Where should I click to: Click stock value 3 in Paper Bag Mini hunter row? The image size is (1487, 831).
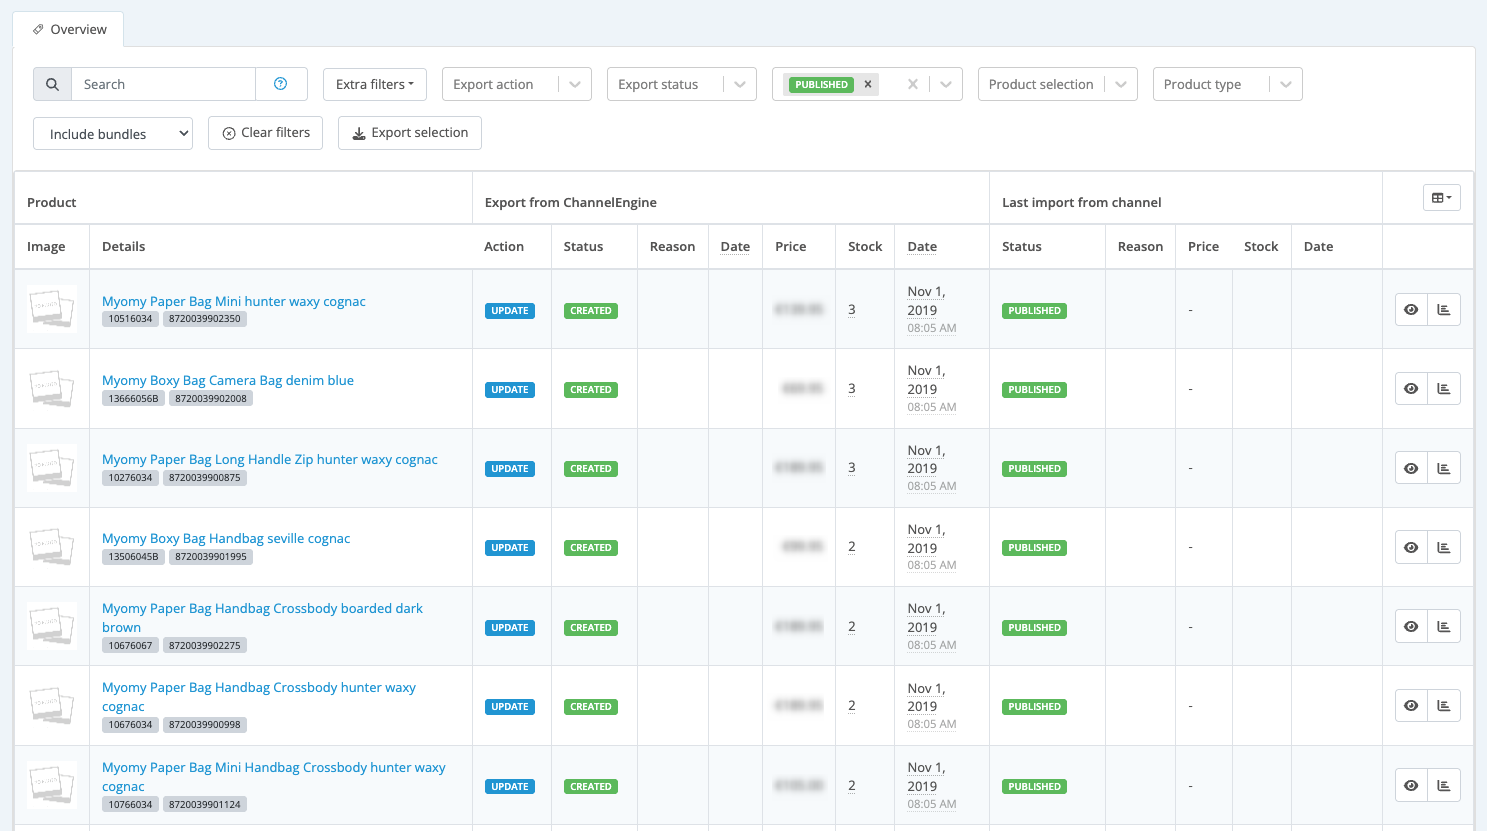point(852,310)
